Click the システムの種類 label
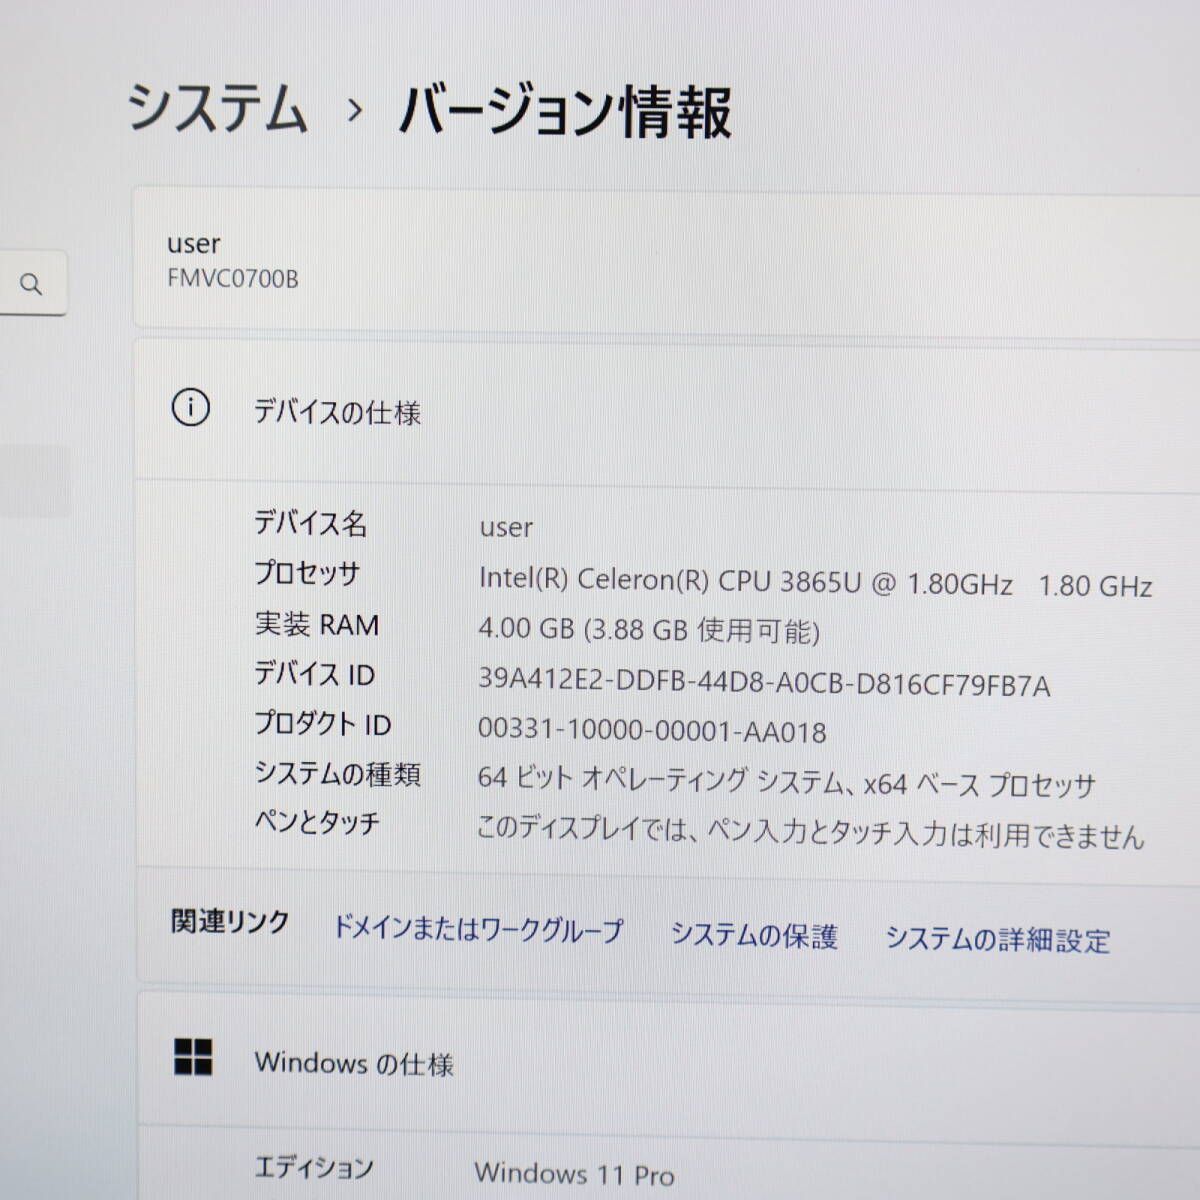 [337, 773]
